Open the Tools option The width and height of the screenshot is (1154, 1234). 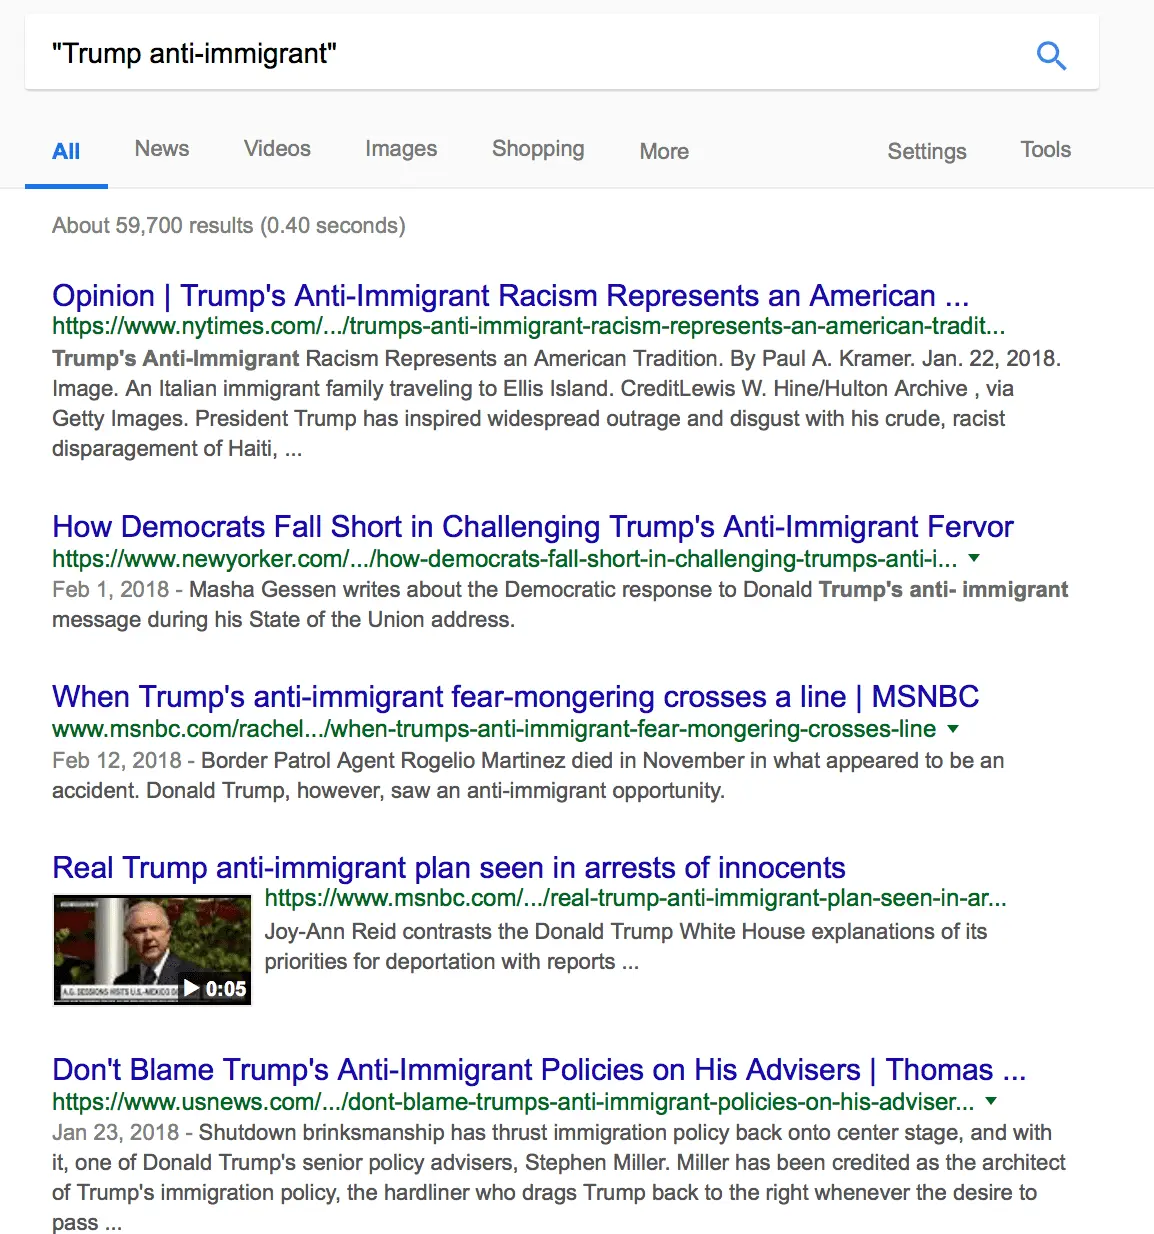(x=1044, y=150)
